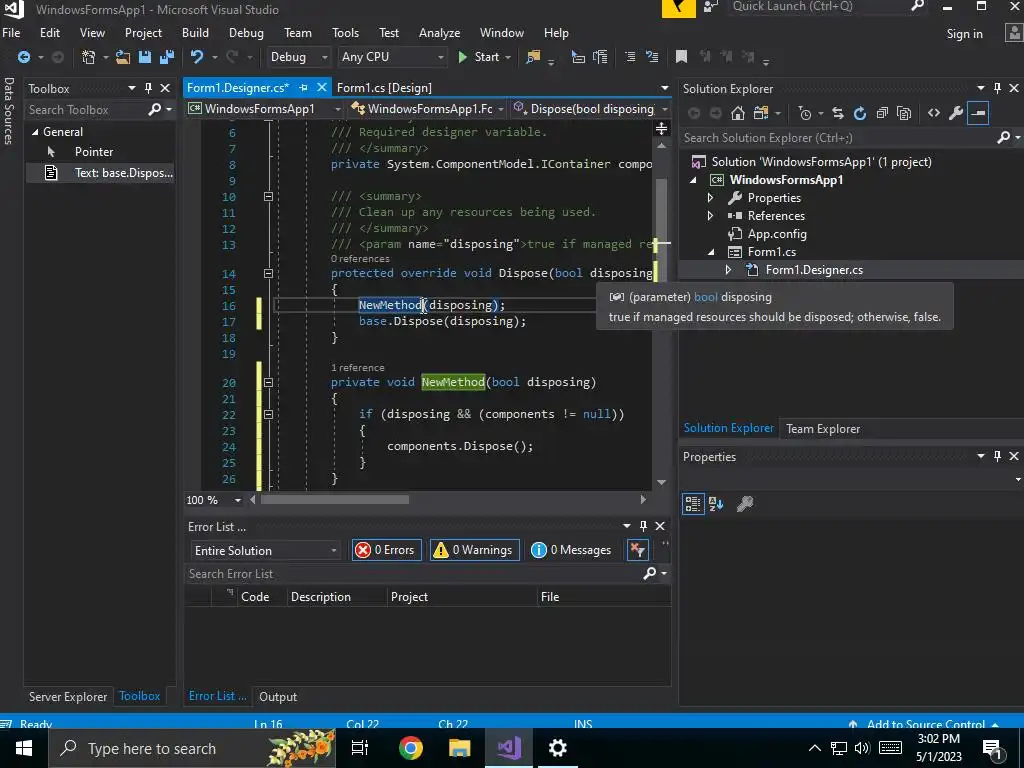Collapse the Form1.cs node in Solution Explorer
Screen dimensions: 1024x768
click(x=711, y=252)
